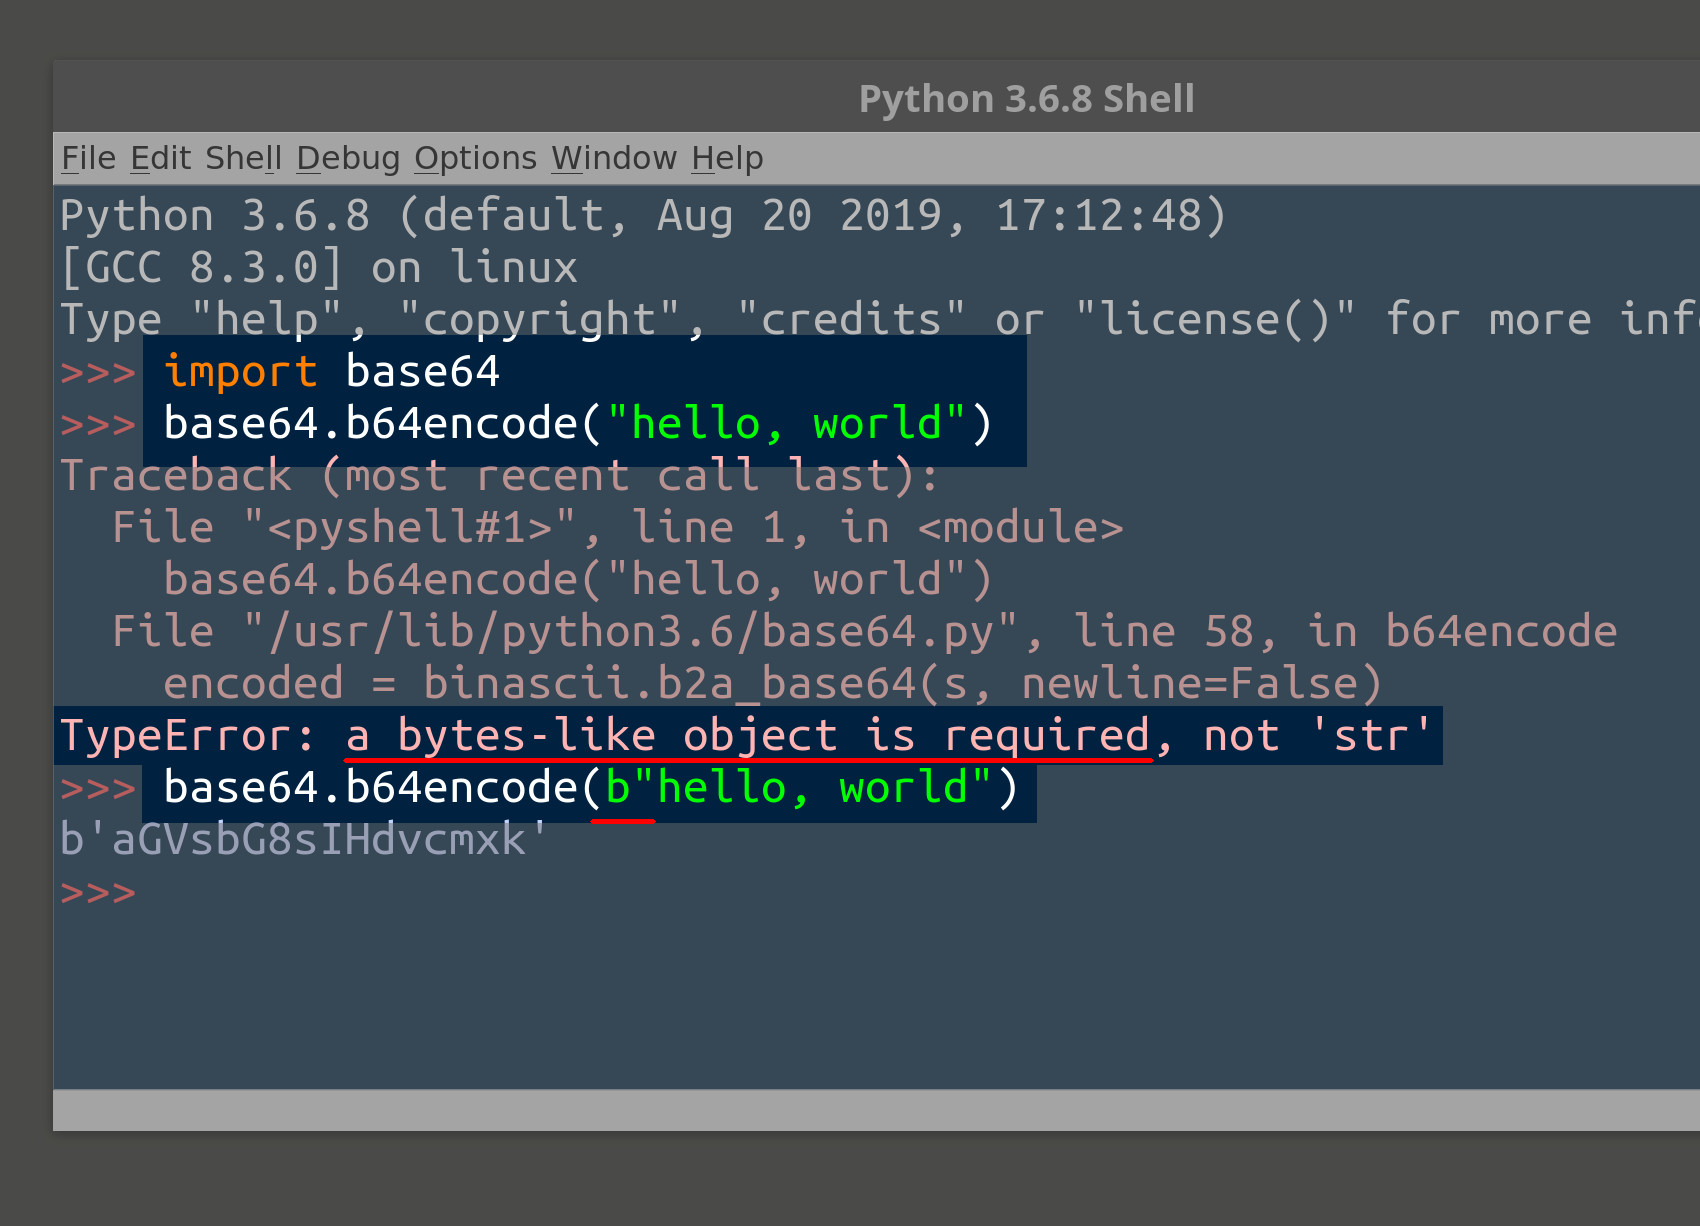Open the Window menu

[613, 157]
